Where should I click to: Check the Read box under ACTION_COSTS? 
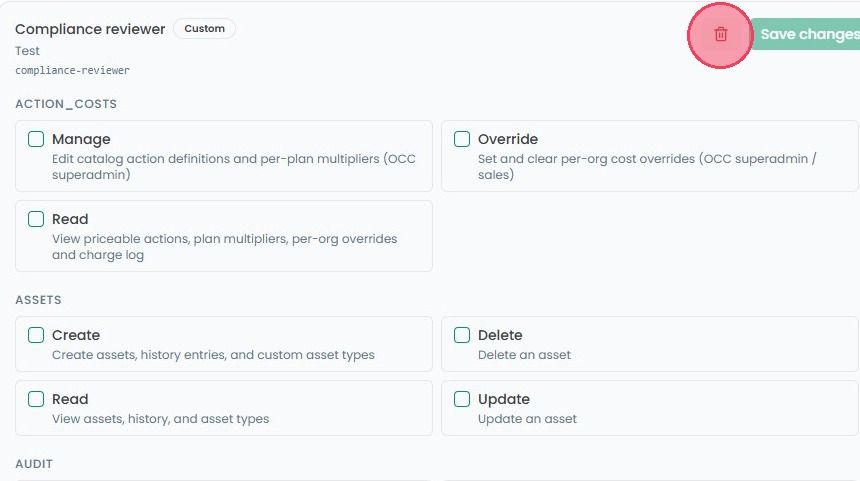click(36, 219)
